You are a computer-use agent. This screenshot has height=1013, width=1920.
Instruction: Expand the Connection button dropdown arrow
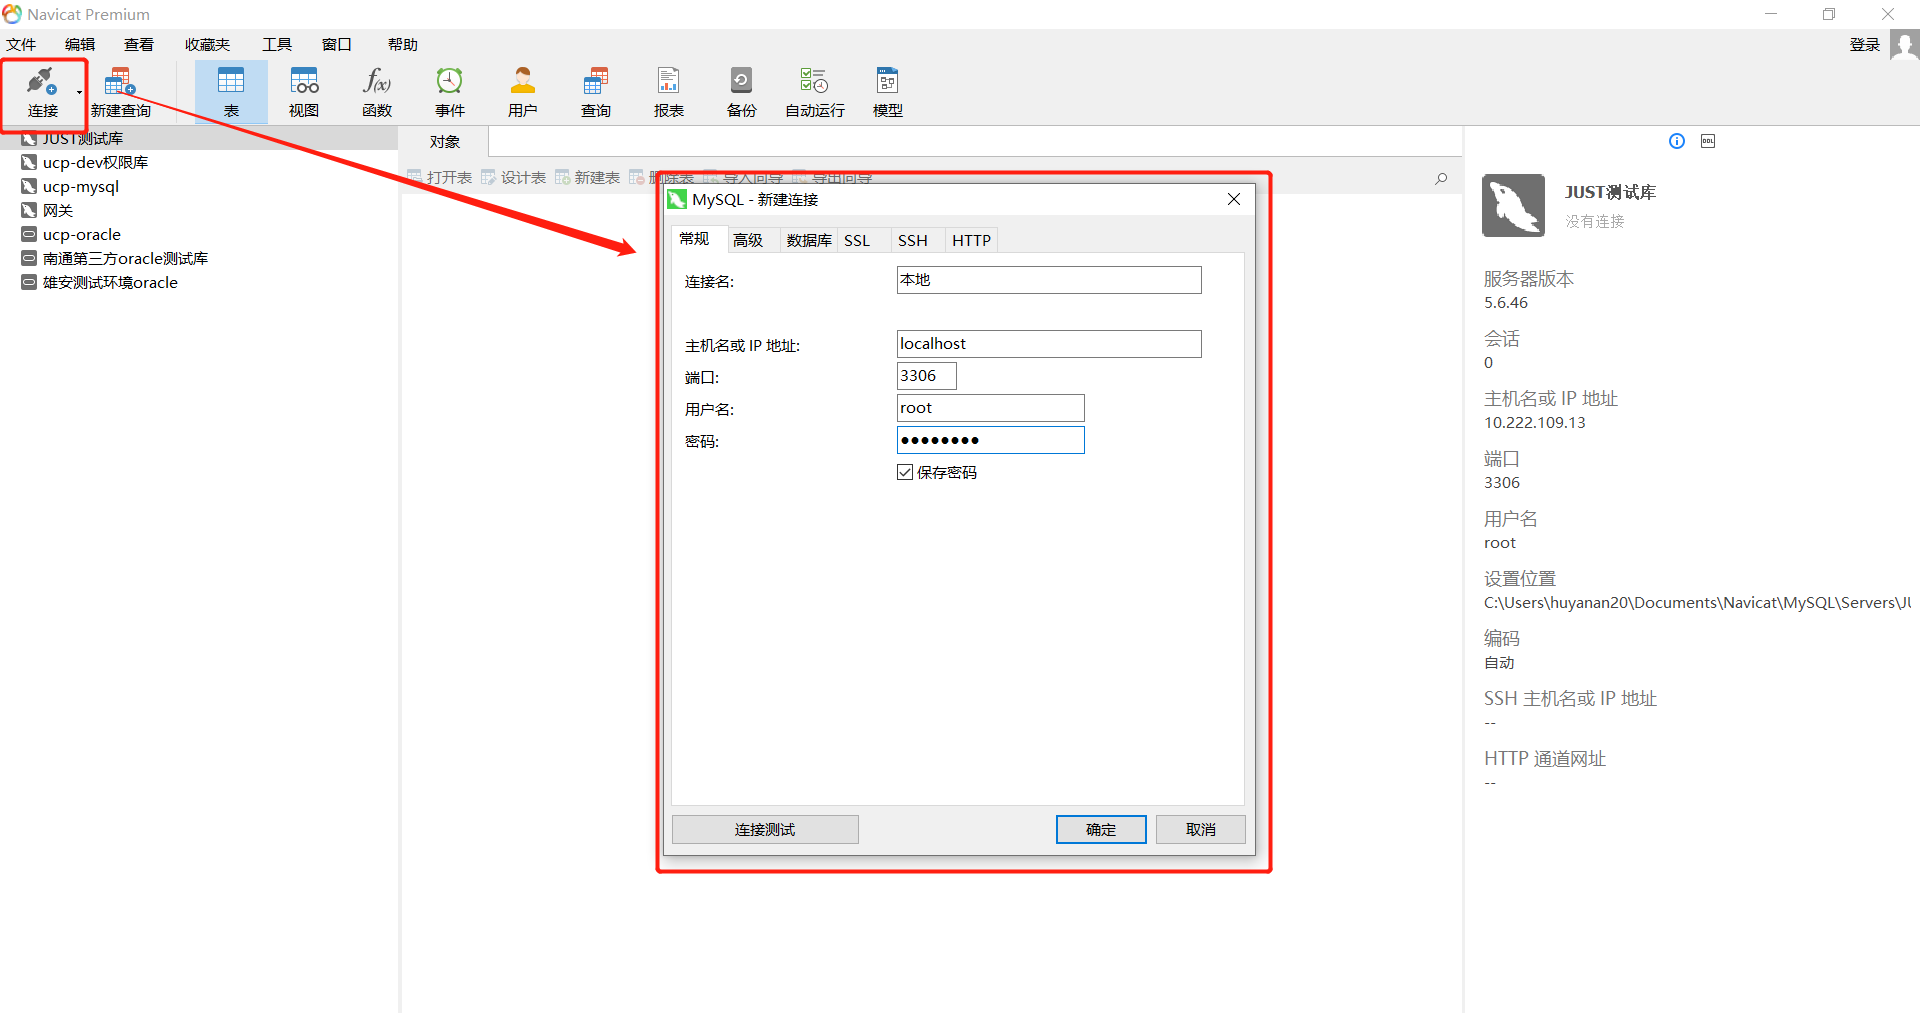(80, 93)
